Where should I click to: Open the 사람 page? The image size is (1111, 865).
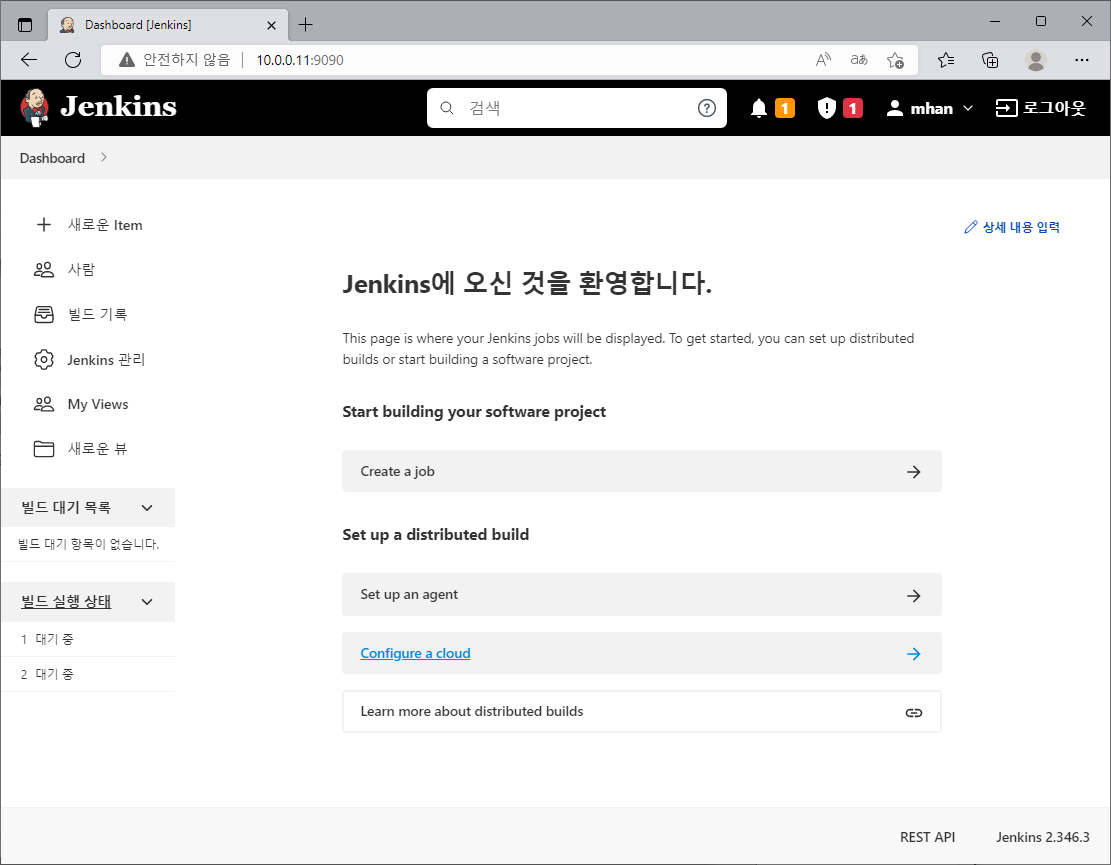point(81,270)
